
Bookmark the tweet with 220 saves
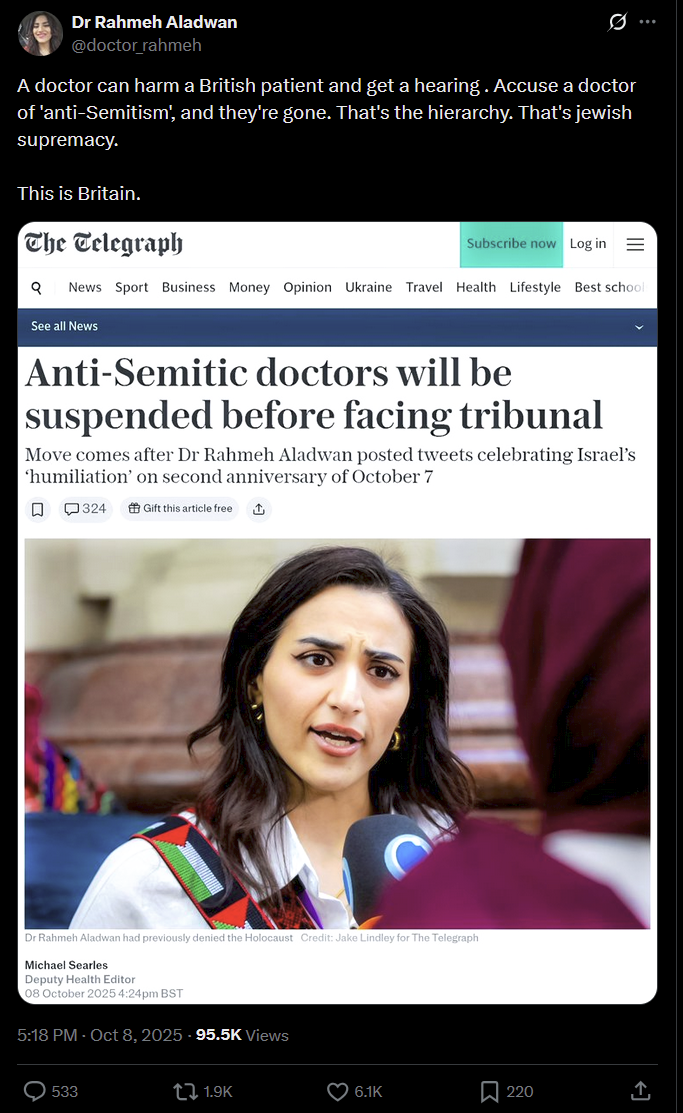489,1091
